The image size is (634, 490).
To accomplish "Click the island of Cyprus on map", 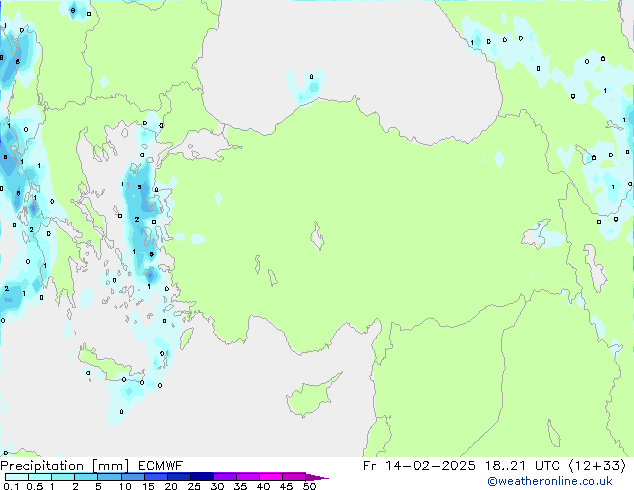I will pyautogui.click(x=311, y=397).
